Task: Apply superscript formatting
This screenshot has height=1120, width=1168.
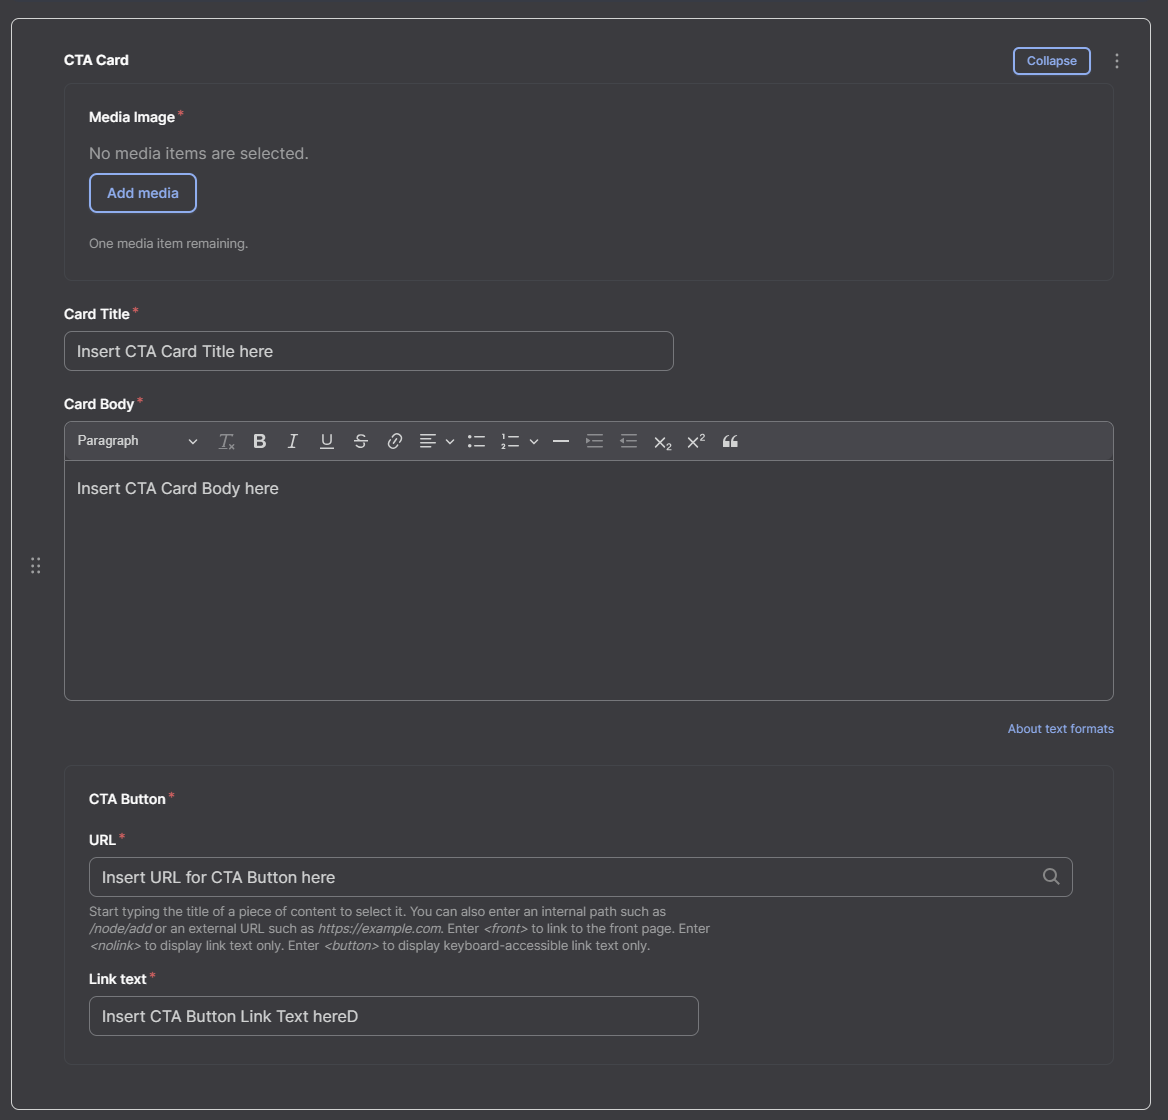Action: click(696, 442)
